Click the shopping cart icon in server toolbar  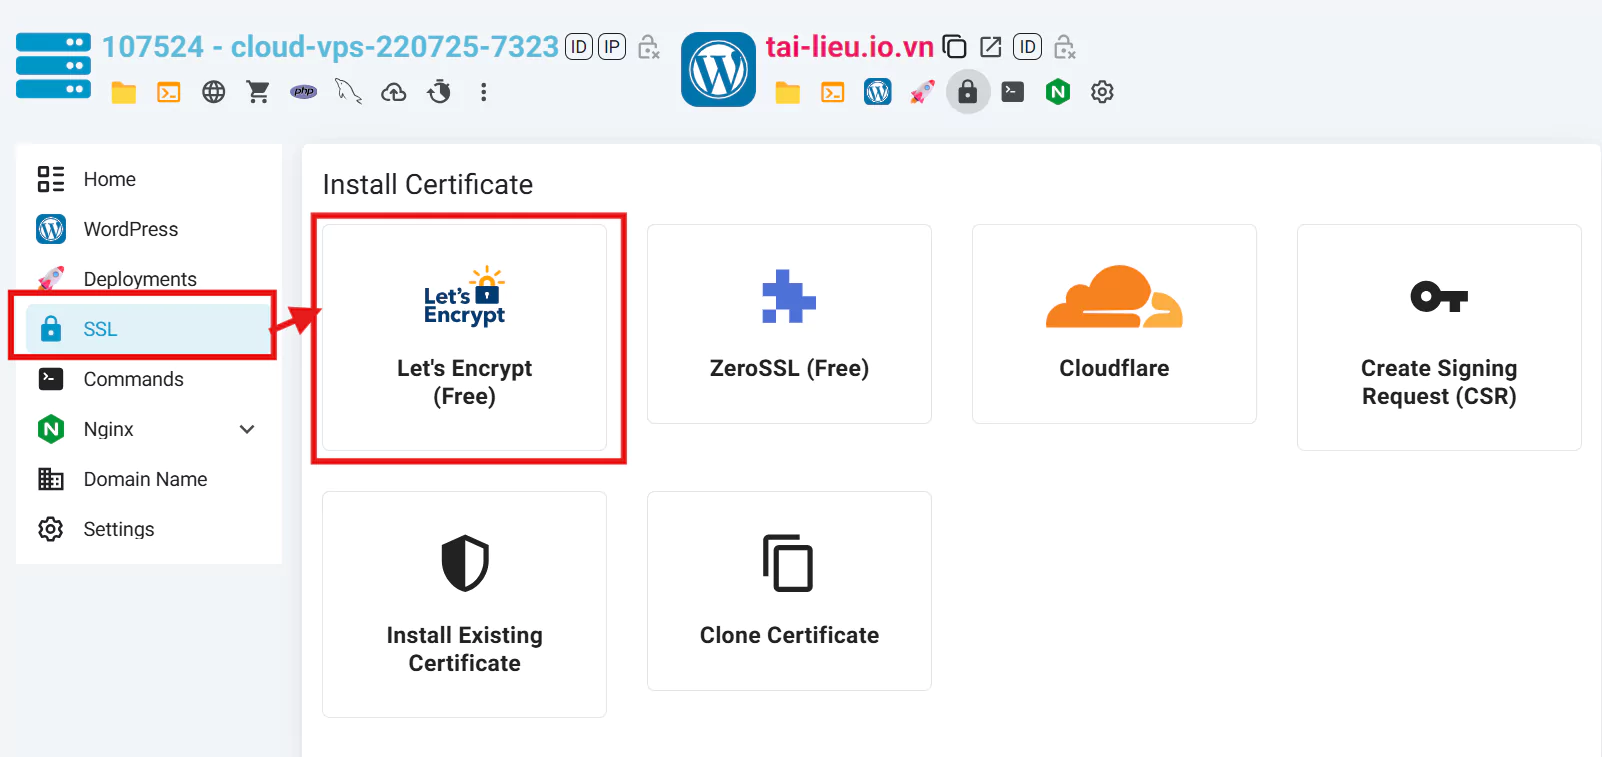[x=258, y=92]
